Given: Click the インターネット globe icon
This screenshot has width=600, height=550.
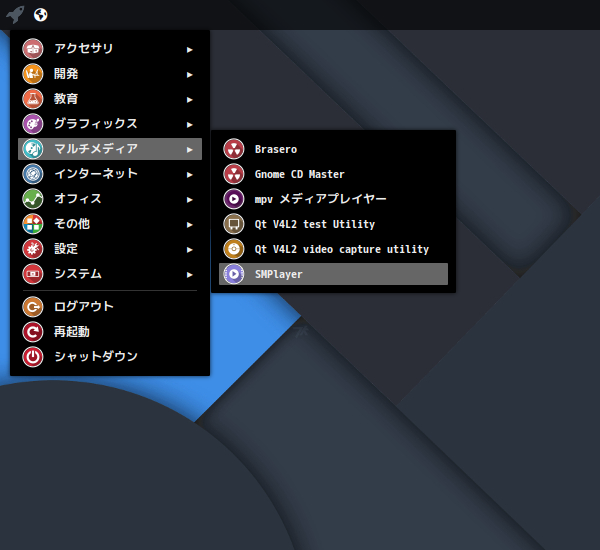Looking at the screenshot, I should [33, 174].
